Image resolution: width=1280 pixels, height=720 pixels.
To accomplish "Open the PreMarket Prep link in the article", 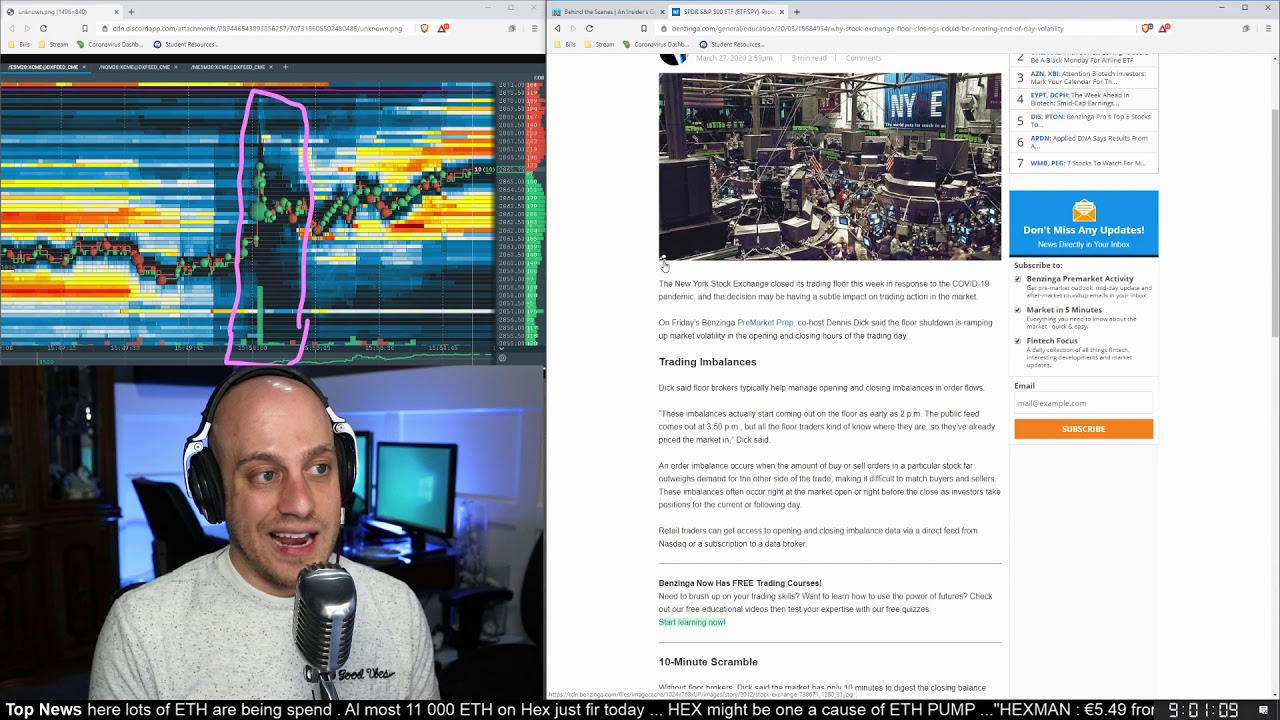I will pos(765,323).
